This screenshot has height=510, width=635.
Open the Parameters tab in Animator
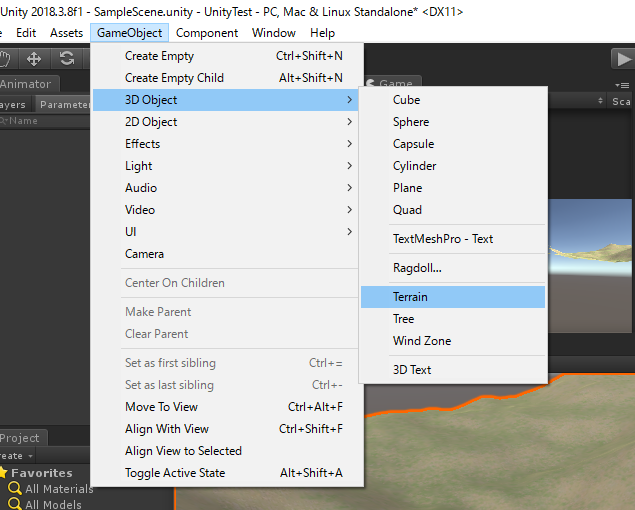click(63, 105)
